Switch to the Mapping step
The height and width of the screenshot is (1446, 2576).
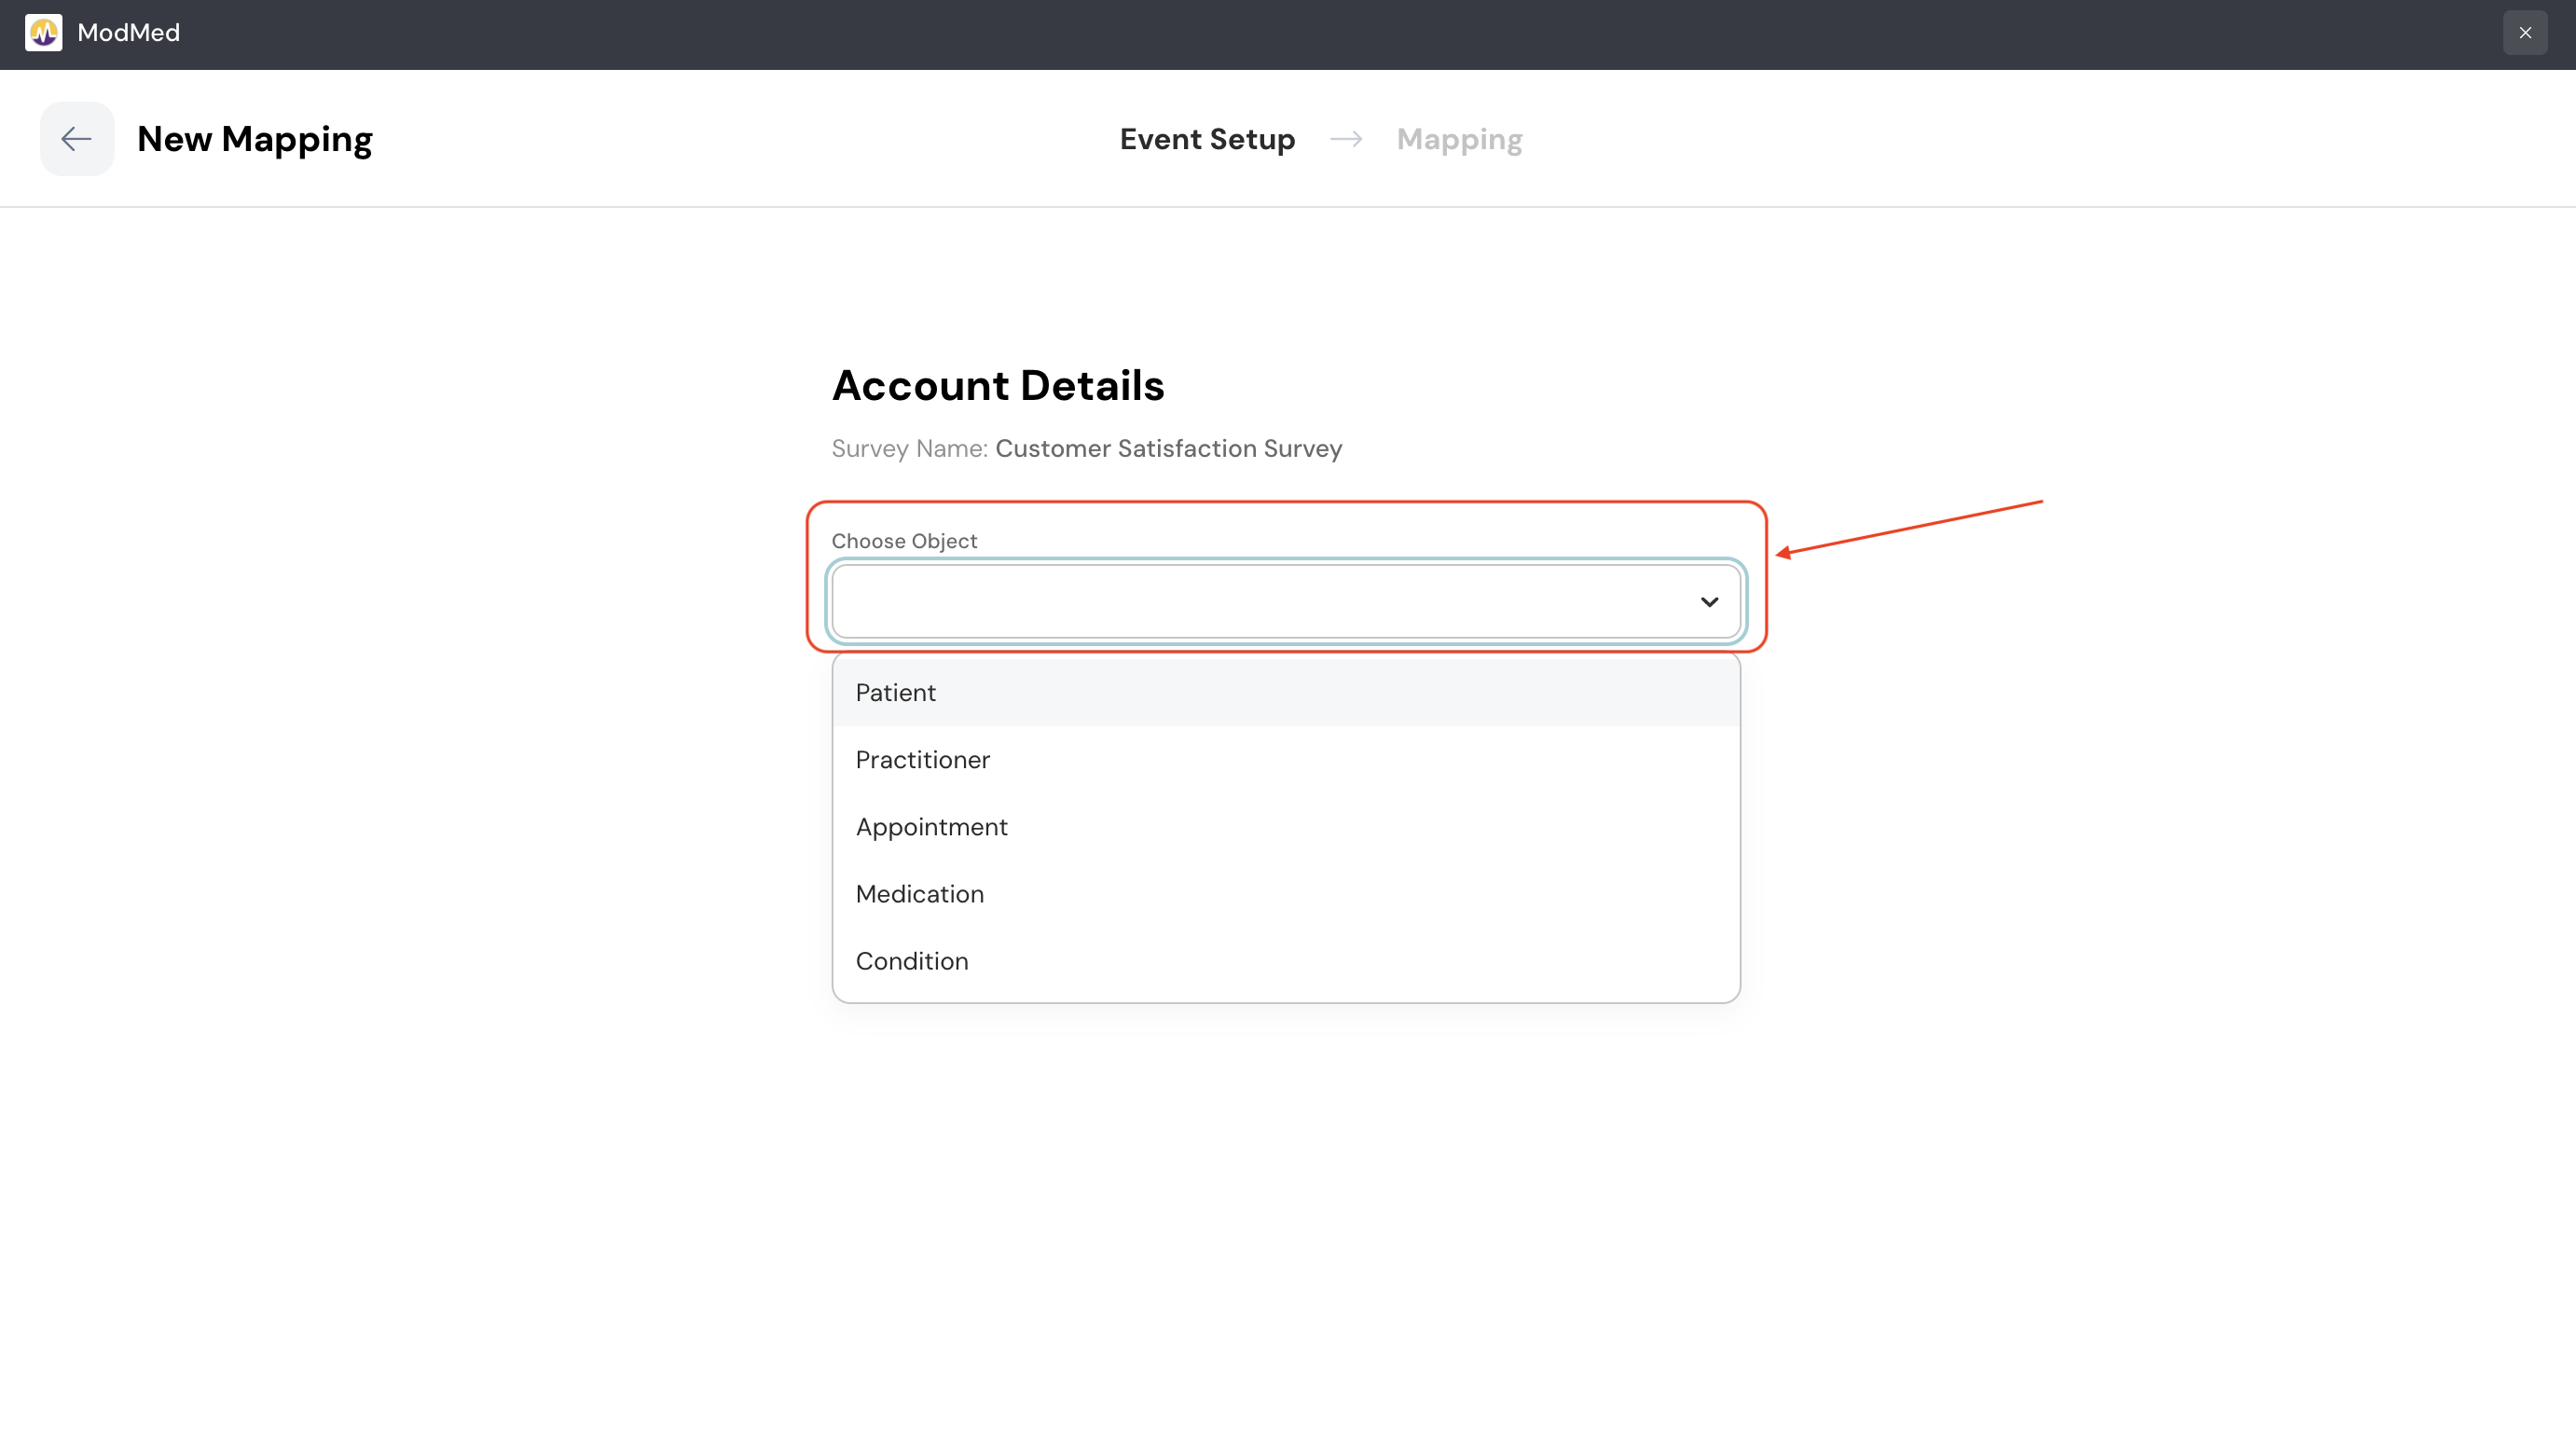1459,139
